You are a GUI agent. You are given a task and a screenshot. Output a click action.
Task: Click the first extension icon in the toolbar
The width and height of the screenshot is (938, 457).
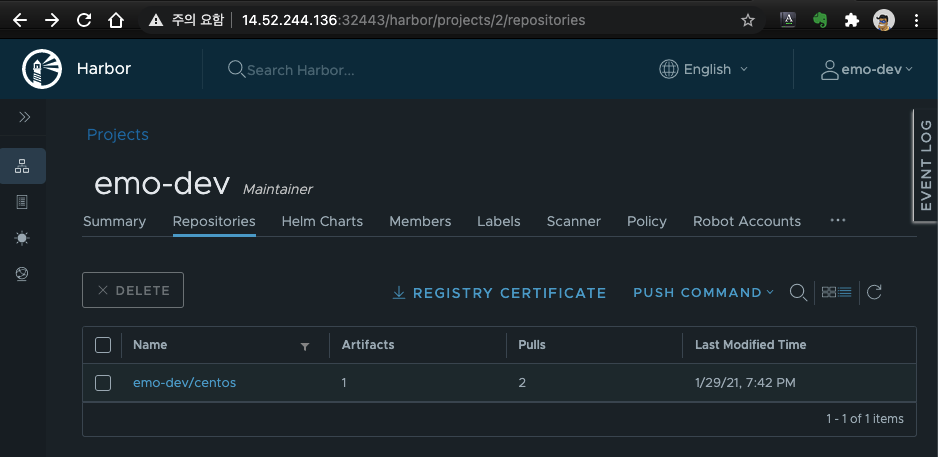(788, 20)
